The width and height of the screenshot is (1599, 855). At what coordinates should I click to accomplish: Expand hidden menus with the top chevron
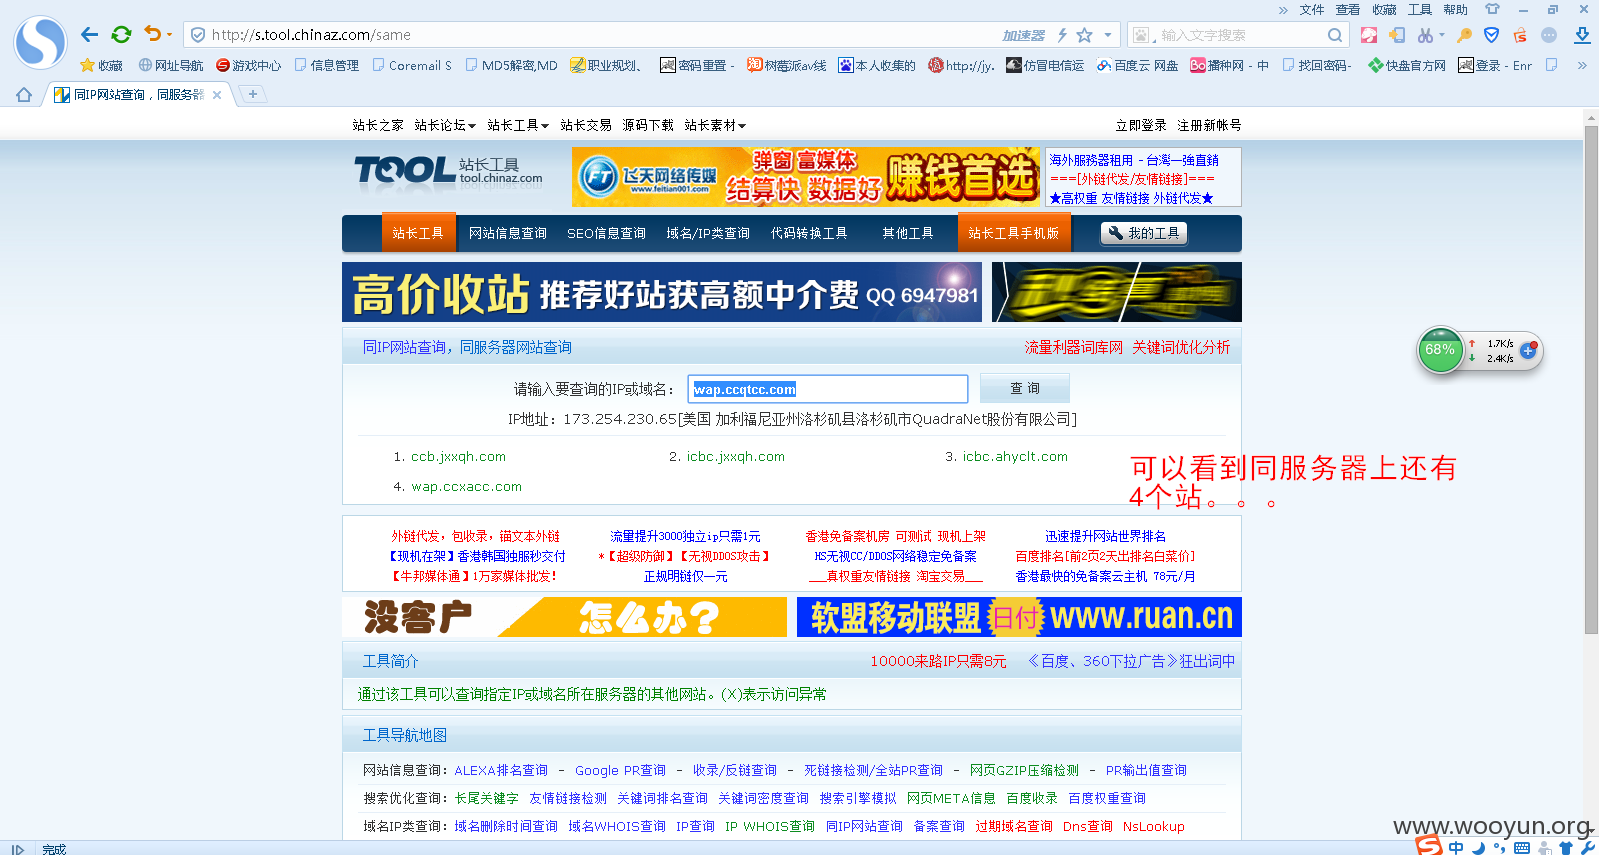pyautogui.click(x=1283, y=10)
